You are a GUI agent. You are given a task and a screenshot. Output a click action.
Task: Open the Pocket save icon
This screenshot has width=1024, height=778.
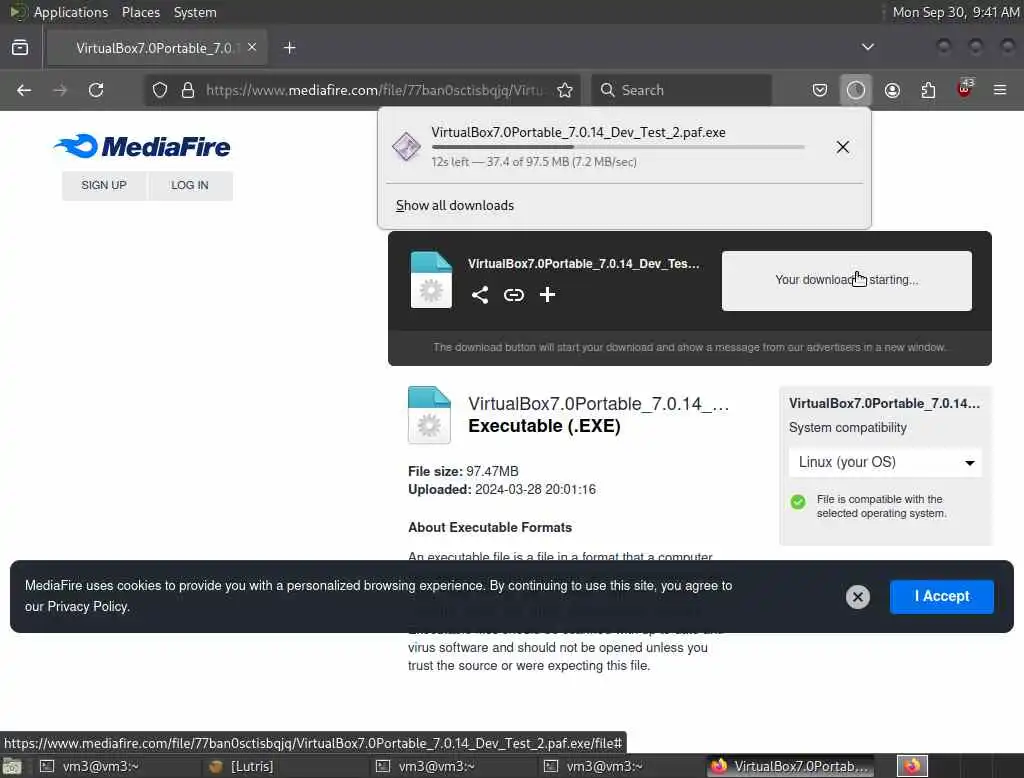point(820,90)
